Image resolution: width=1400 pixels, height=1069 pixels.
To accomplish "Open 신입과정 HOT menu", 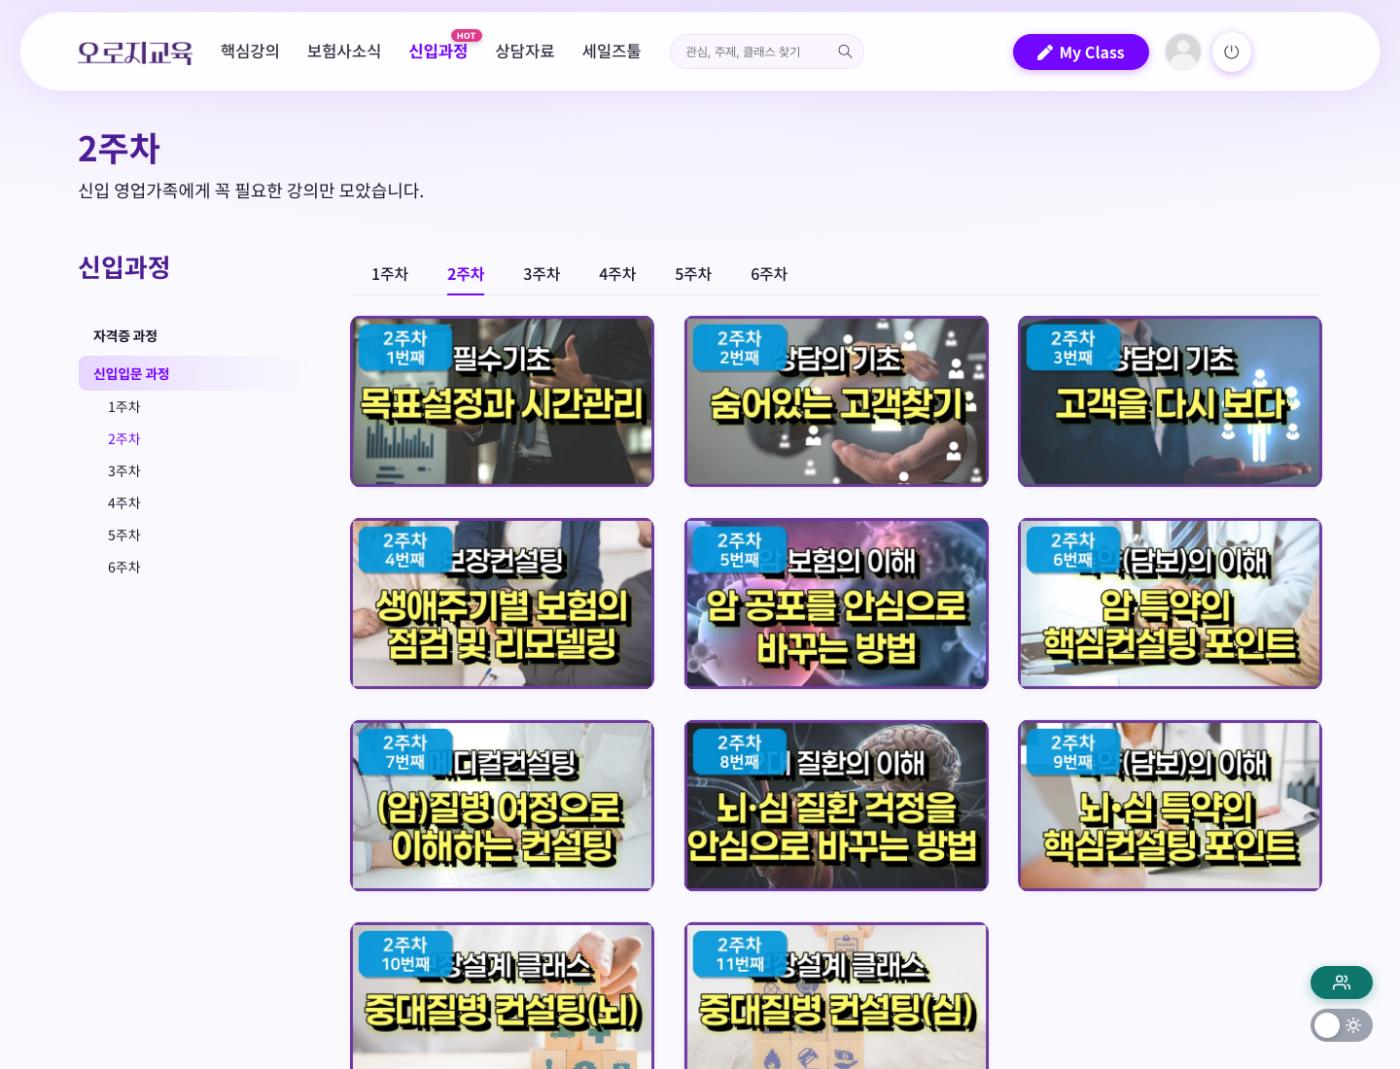I will pos(438,51).
